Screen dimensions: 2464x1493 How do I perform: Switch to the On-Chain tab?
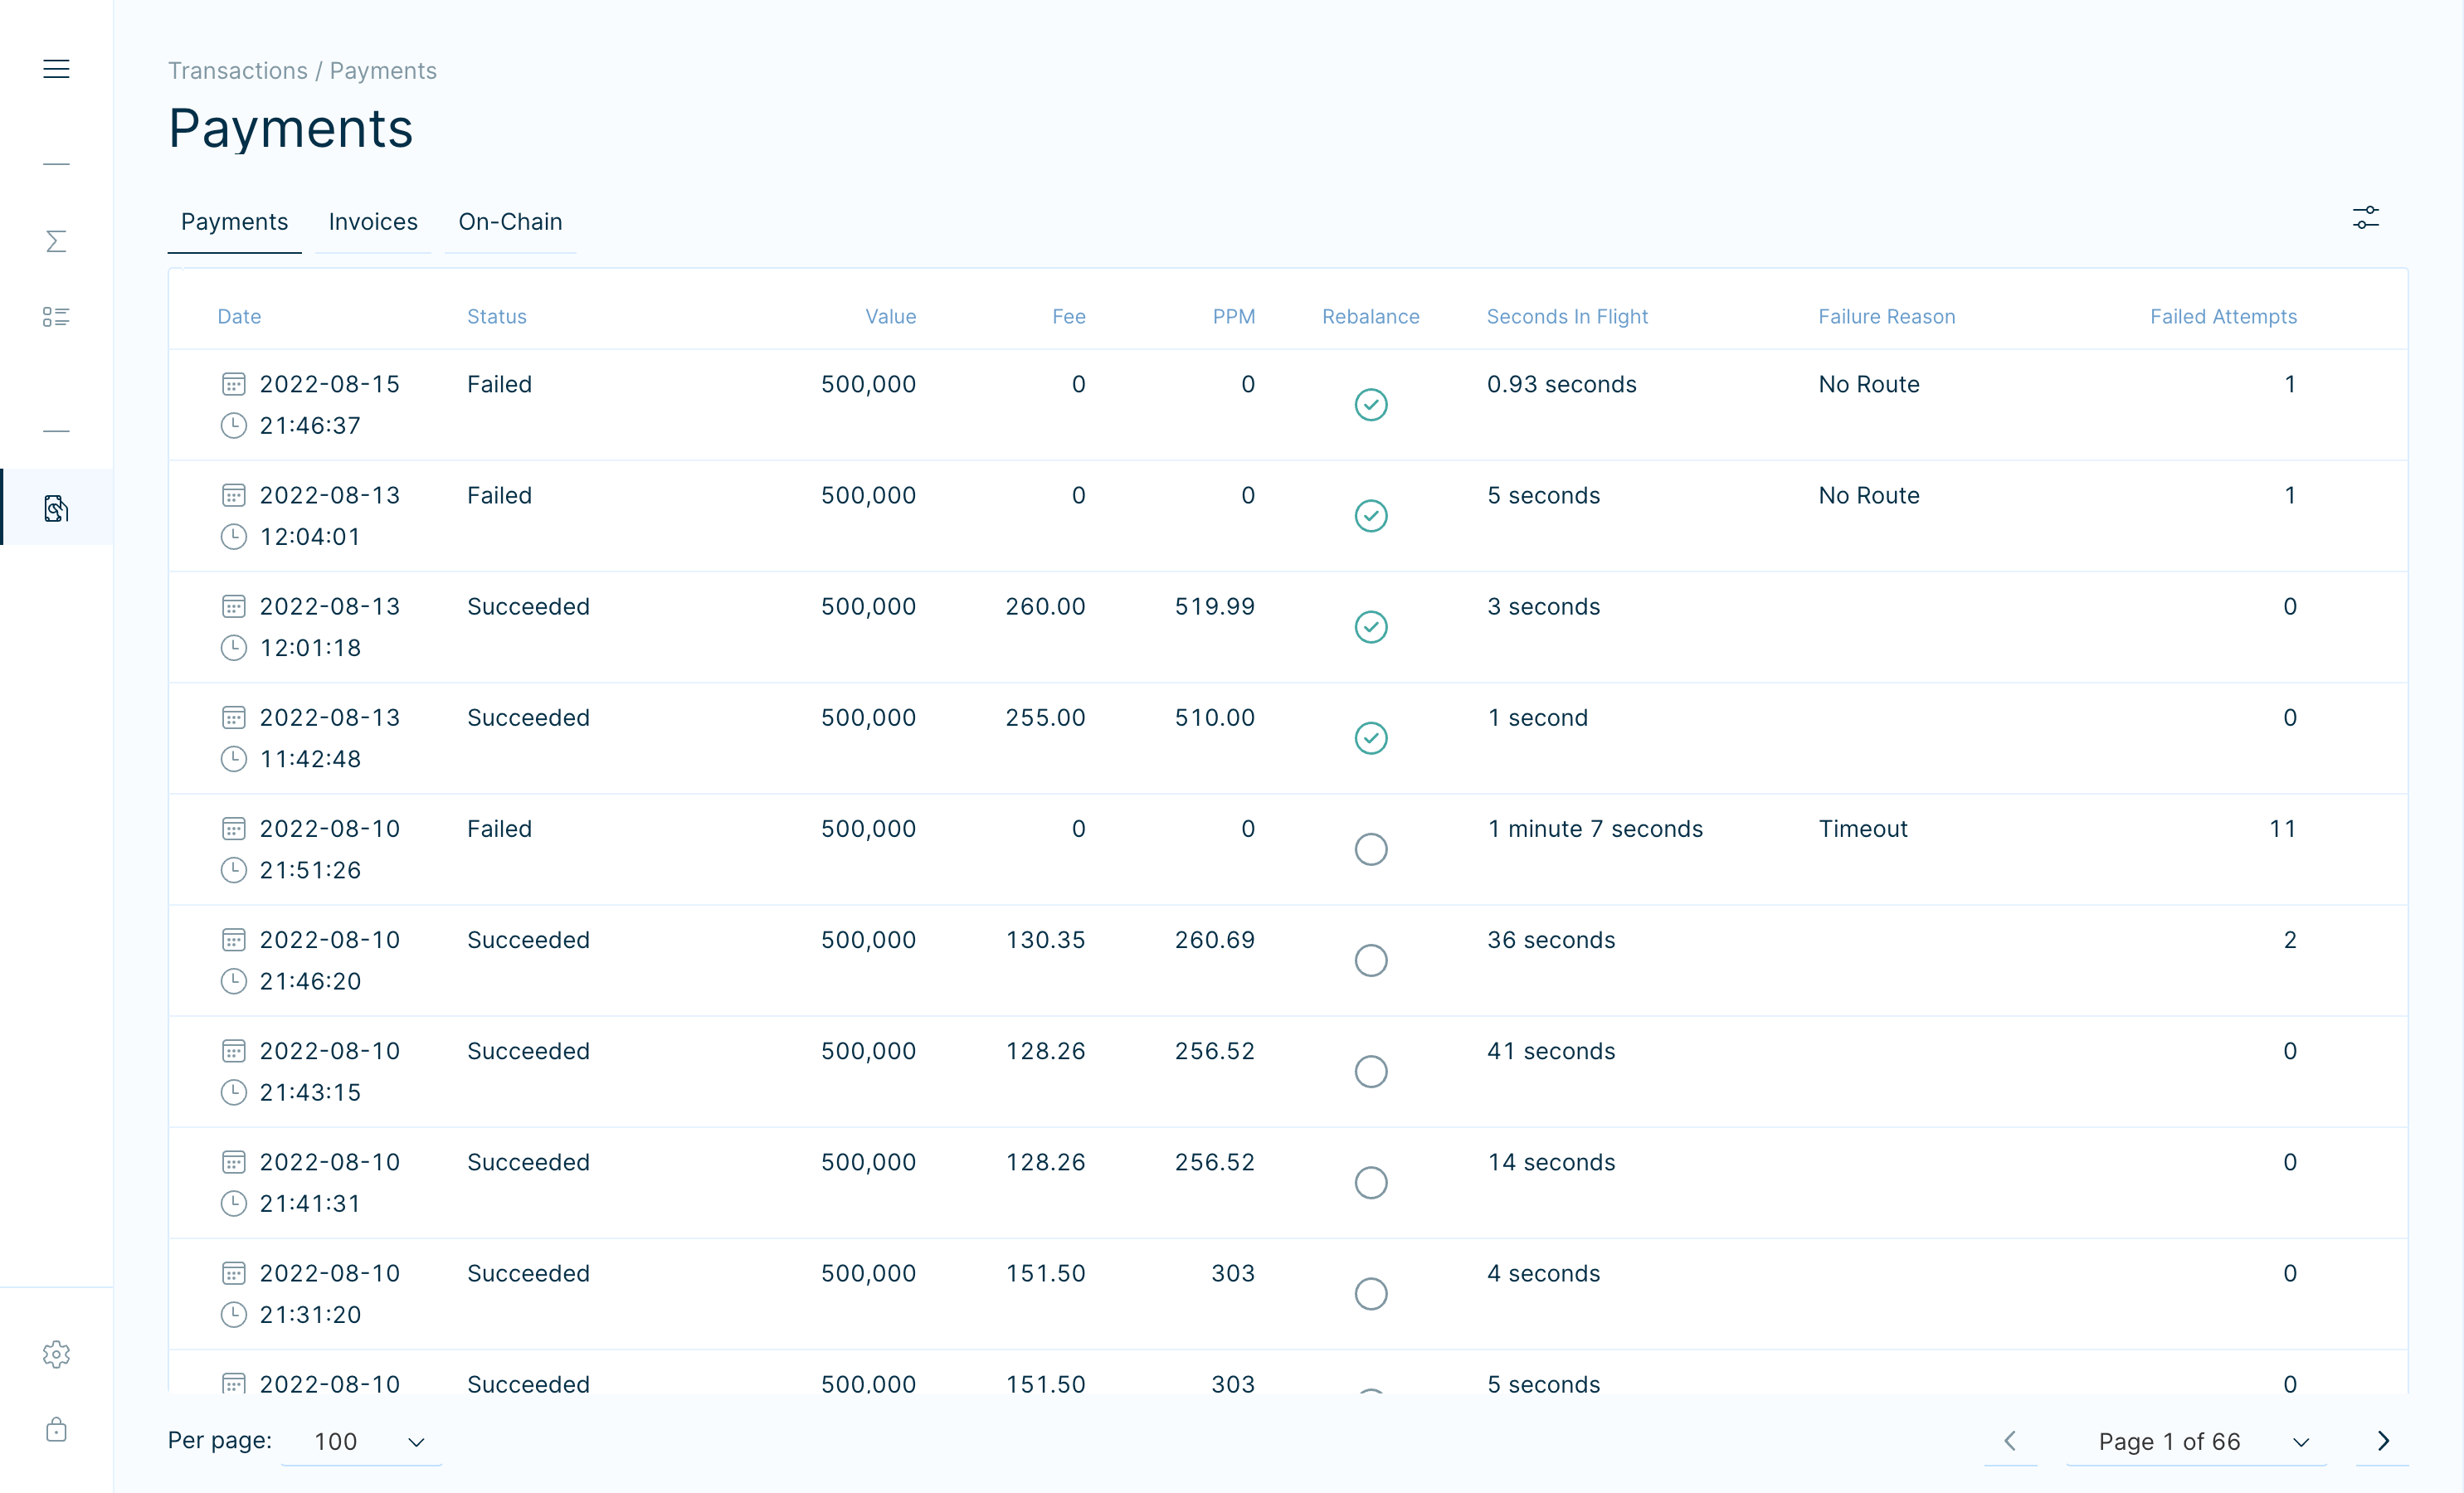pos(510,222)
